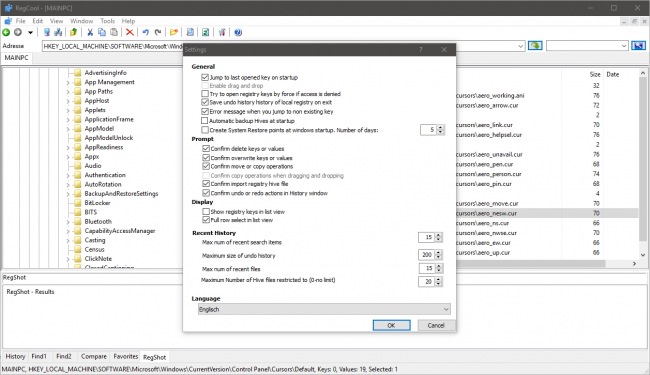This screenshot has width=650, height=375.
Task: Toggle Jump to last opened key on startup
Action: click(204, 77)
